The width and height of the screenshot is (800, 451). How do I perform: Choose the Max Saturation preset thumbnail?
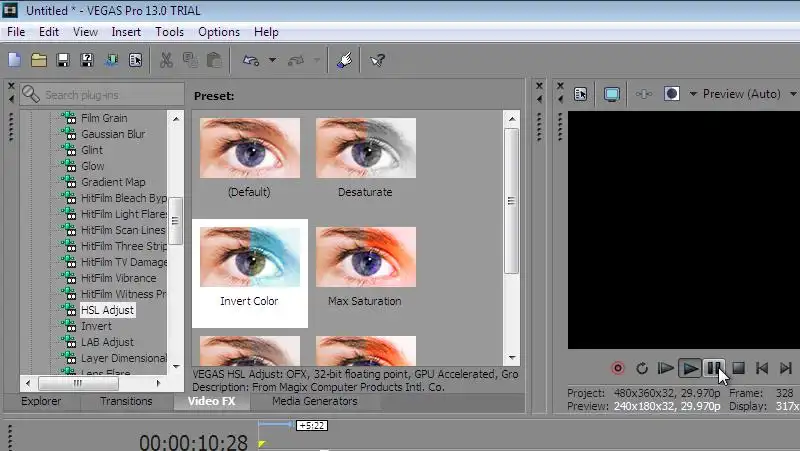click(366, 257)
